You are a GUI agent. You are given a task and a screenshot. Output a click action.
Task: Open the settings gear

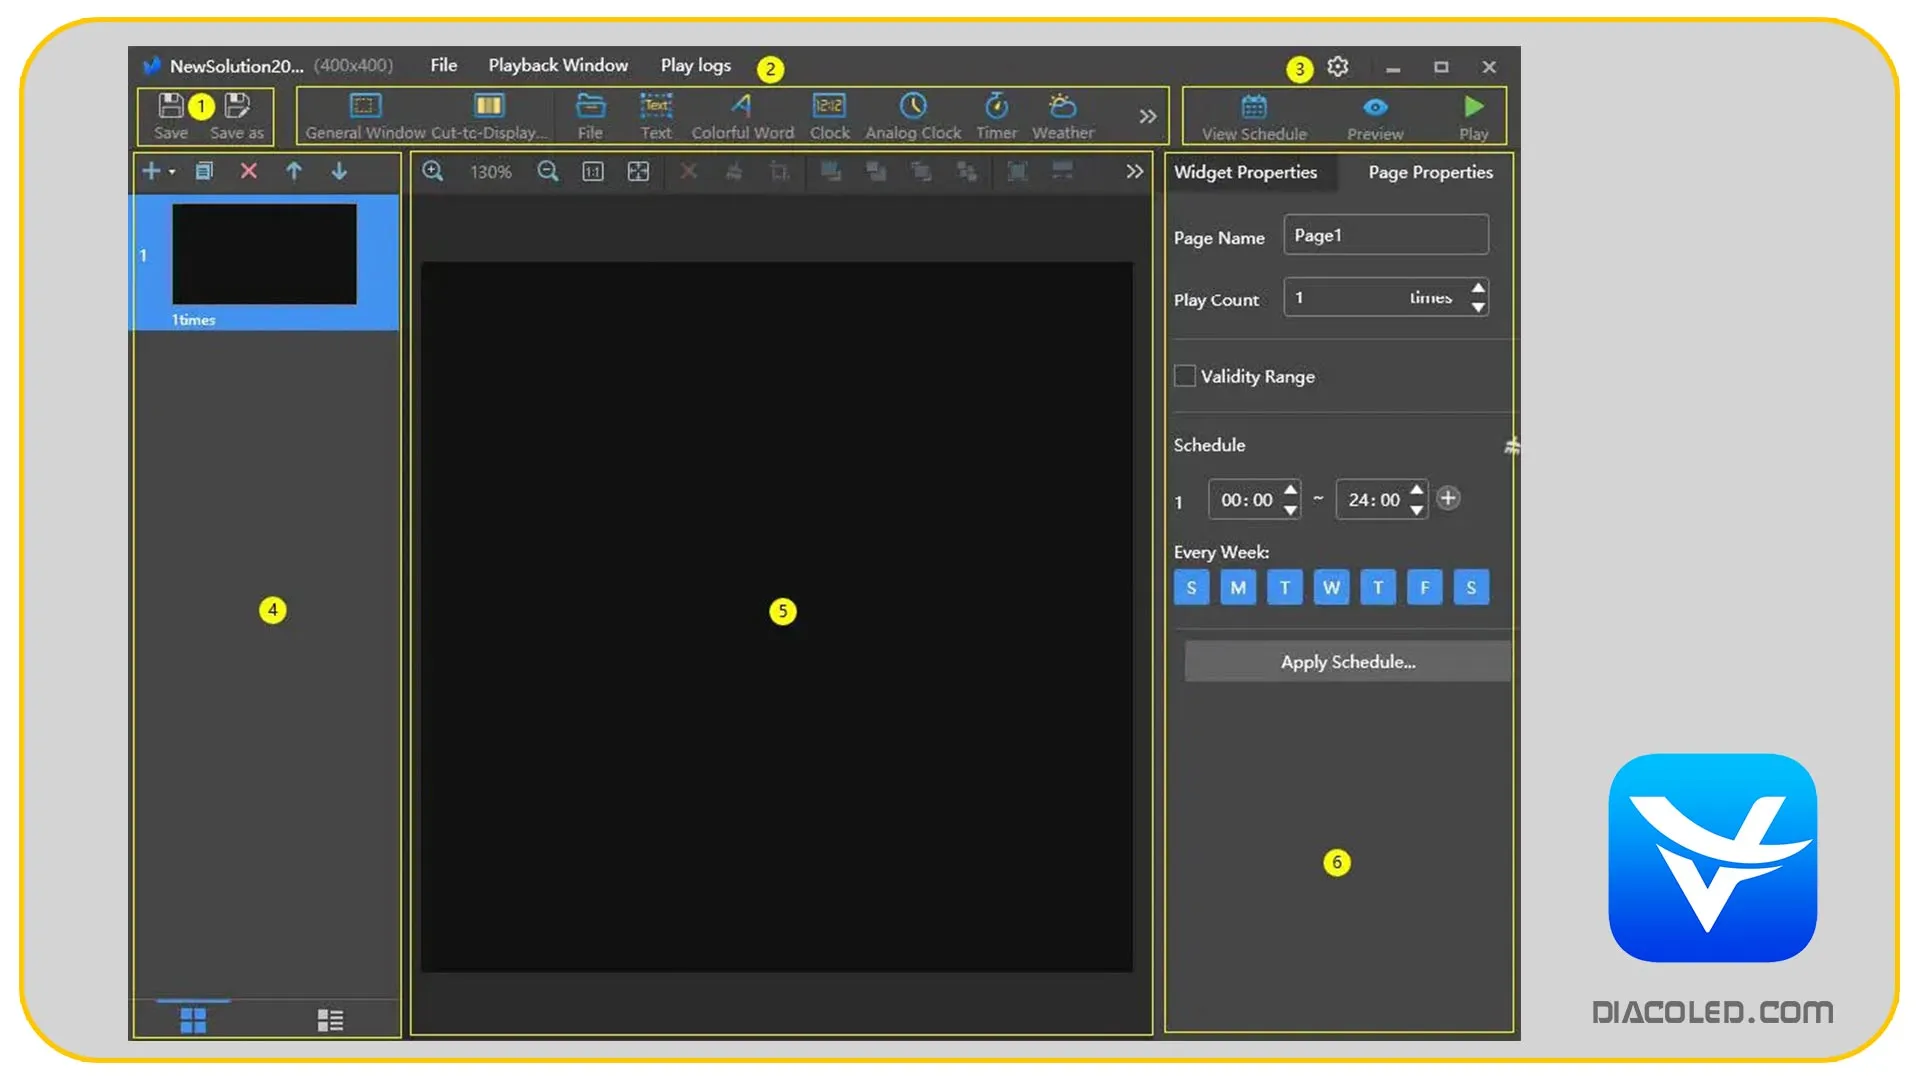(1337, 67)
